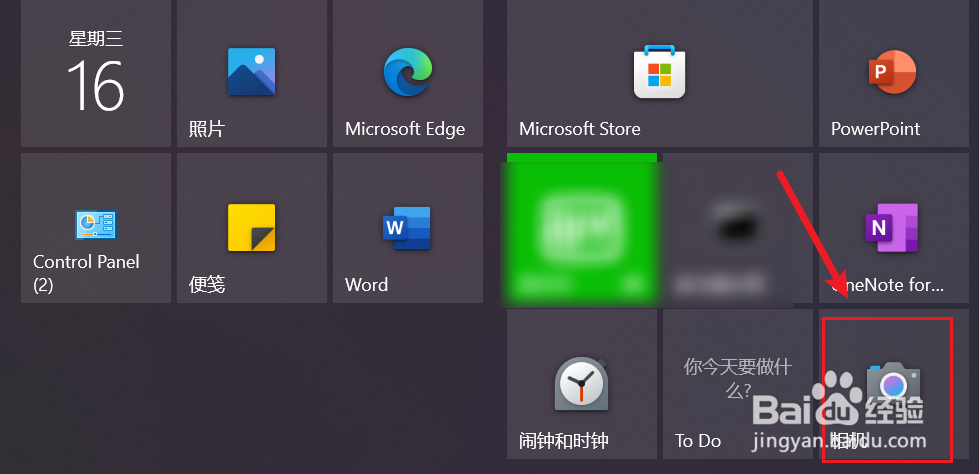Launch Word from its tile
Image resolution: width=979 pixels, height=474 pixels.
(x=408, y=228)
